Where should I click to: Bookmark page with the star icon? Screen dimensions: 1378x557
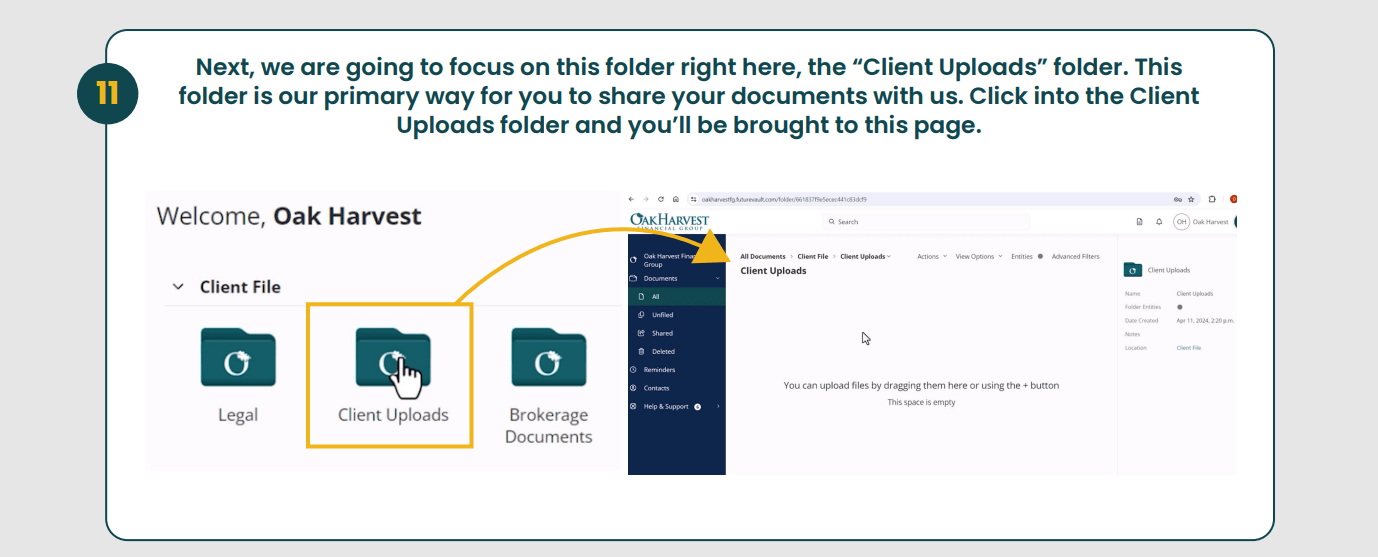[1191, 199]
